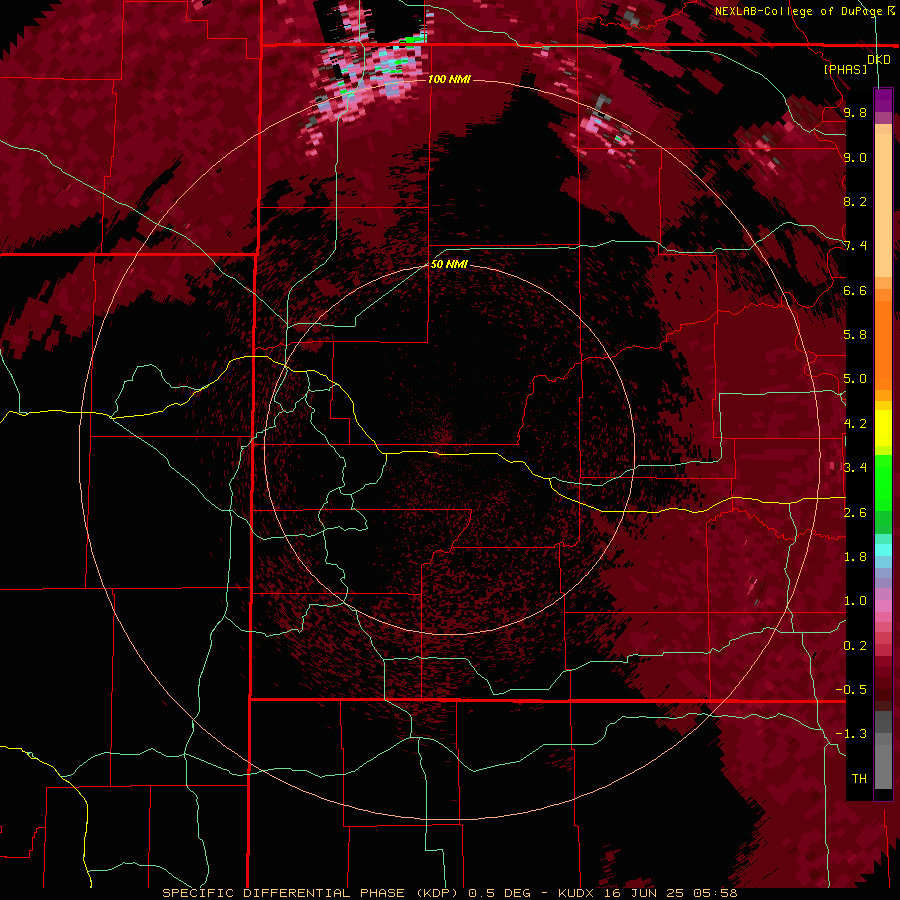Click the 0.2 scale value
The height and width of the screenshot is (900, 900).
855,645
